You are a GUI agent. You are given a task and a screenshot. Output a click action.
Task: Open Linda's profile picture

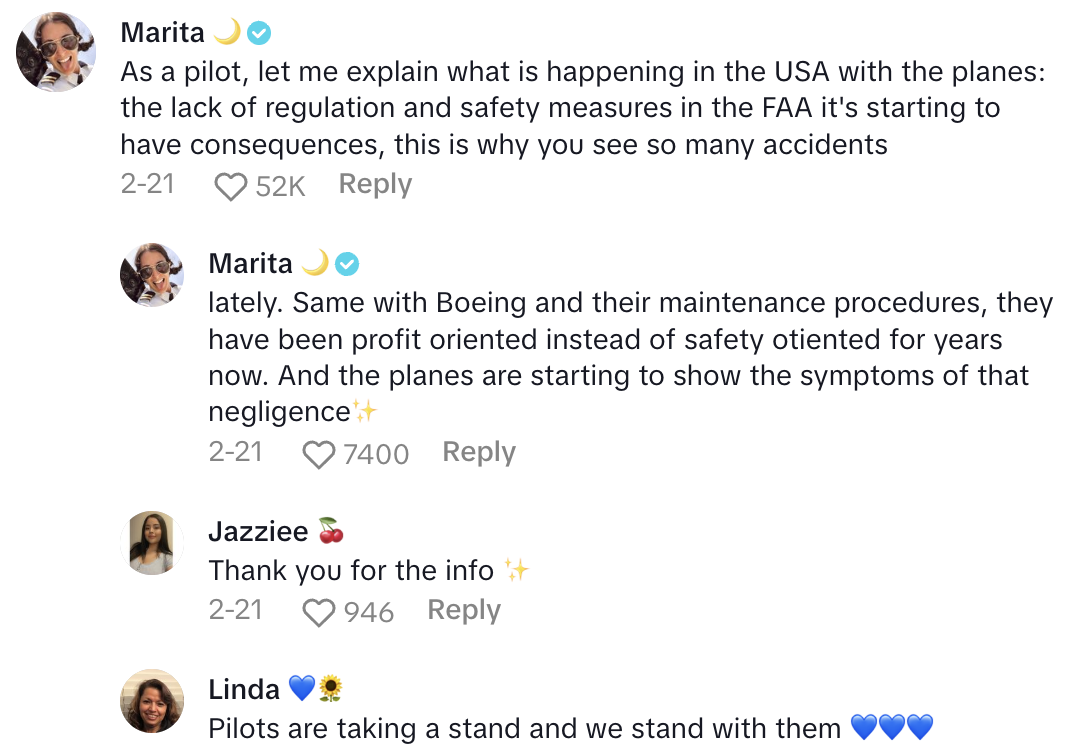coord(152,700)
